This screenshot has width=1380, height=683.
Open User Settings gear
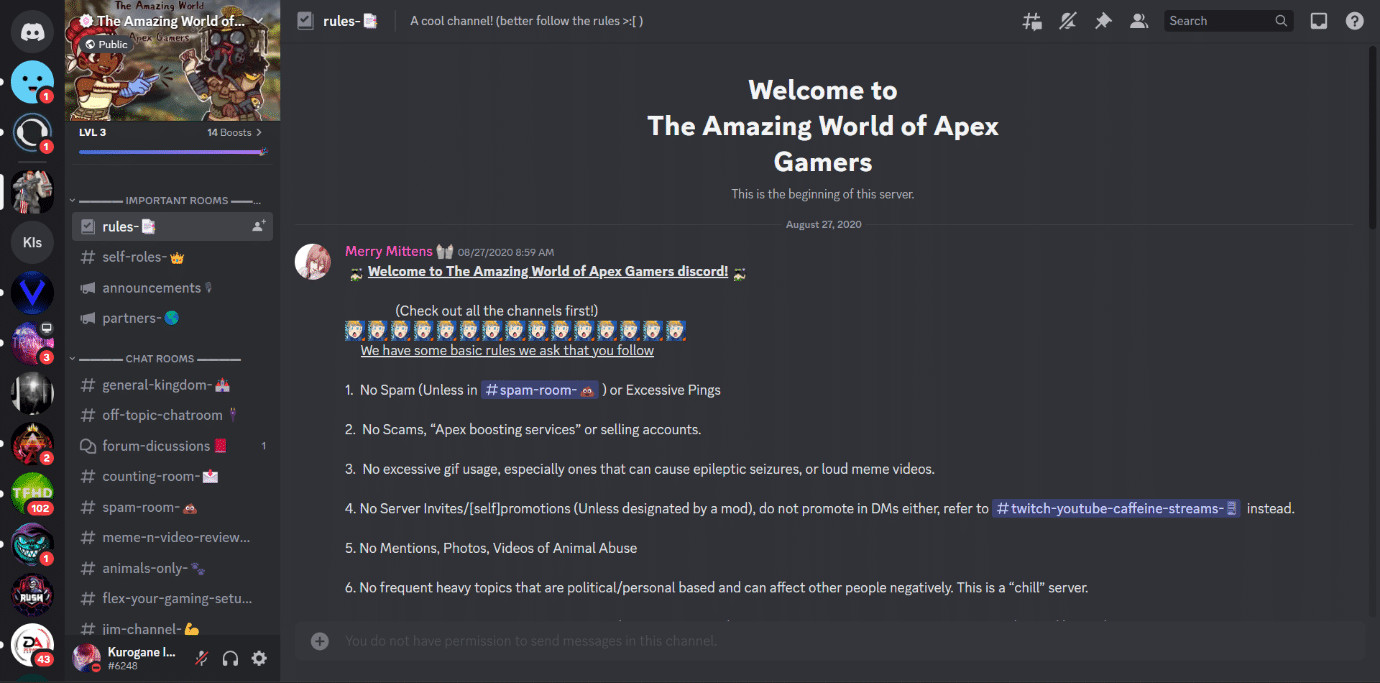258,658
